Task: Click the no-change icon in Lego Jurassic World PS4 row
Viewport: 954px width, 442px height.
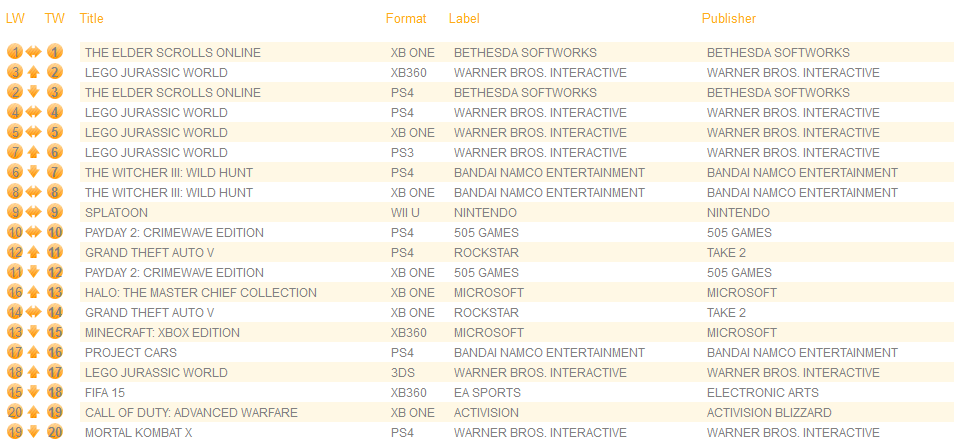Action: point(34,113)
